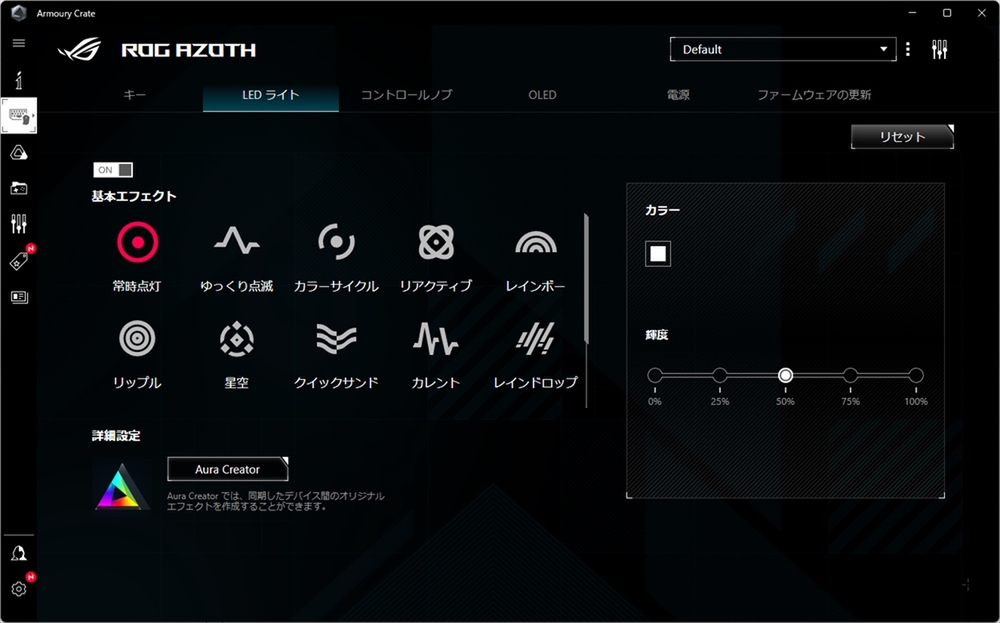1000x623 pixels.
Task: Switch to the LED ライト tab
Action: 270,95
